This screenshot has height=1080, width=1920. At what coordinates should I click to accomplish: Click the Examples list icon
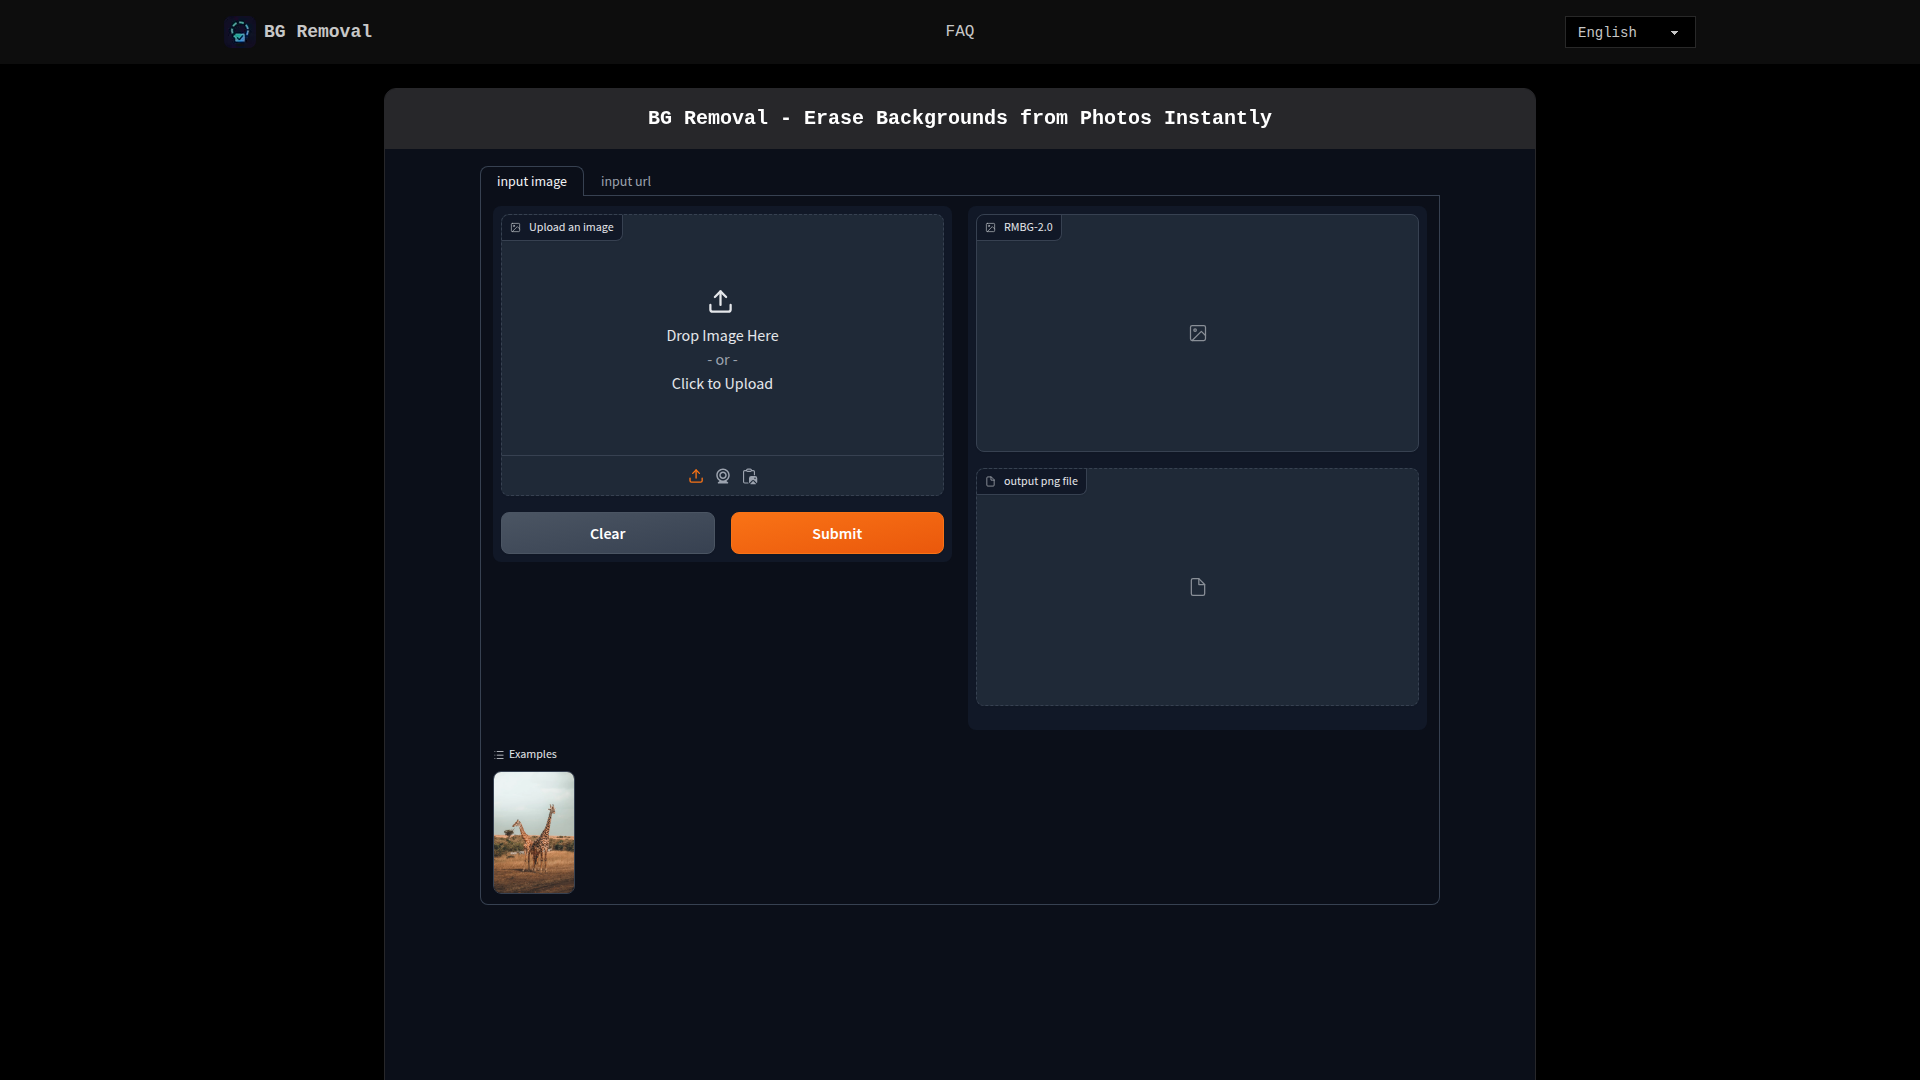(501, 754)
